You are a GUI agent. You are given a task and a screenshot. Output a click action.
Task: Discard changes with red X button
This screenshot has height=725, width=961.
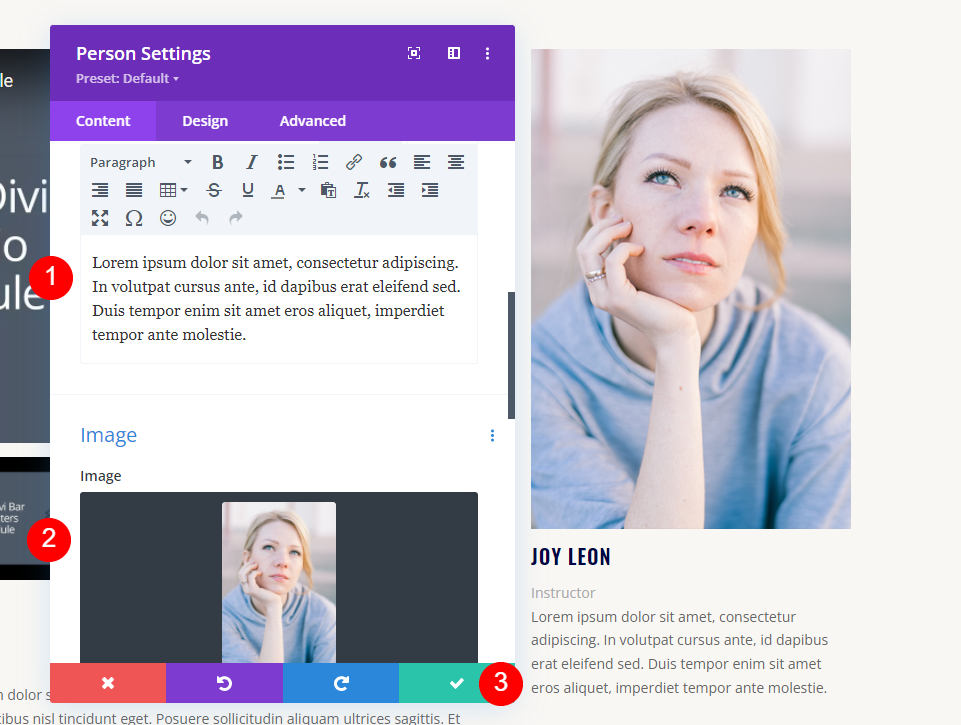click(x=108, y=683)
